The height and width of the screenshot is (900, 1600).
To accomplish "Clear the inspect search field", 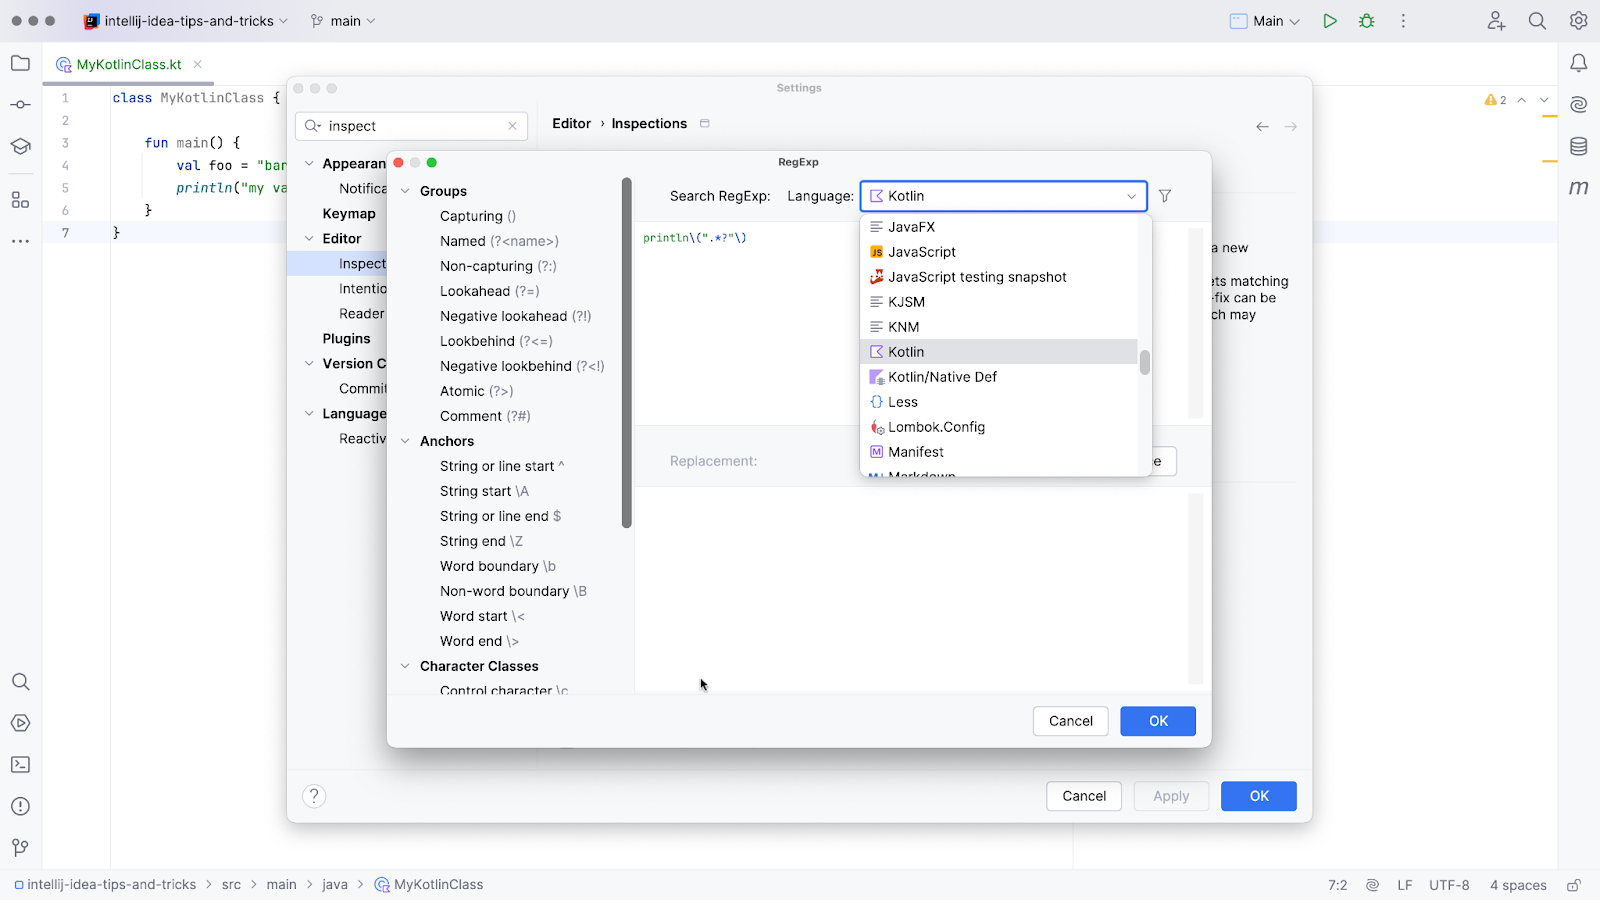I will (x=512, y=126).
